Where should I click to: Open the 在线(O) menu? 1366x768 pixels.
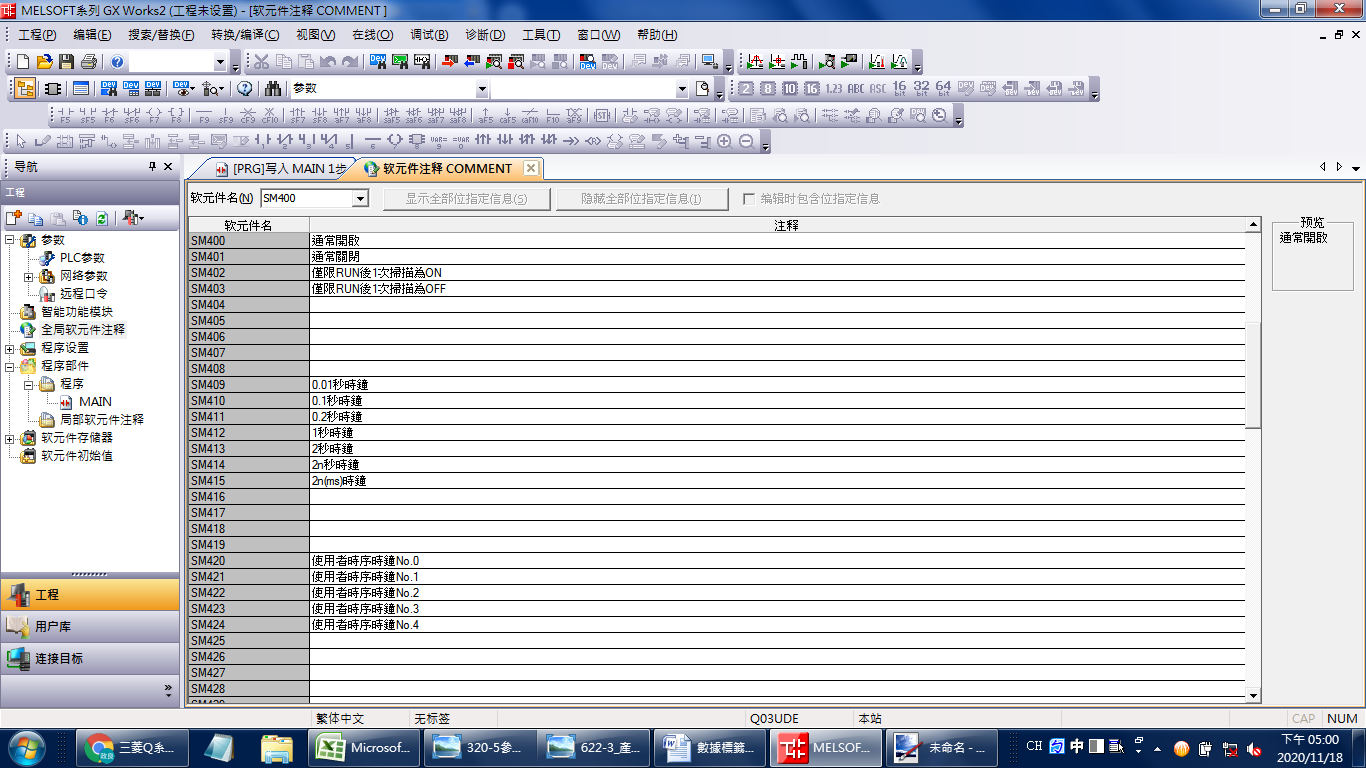click(372, 35)
